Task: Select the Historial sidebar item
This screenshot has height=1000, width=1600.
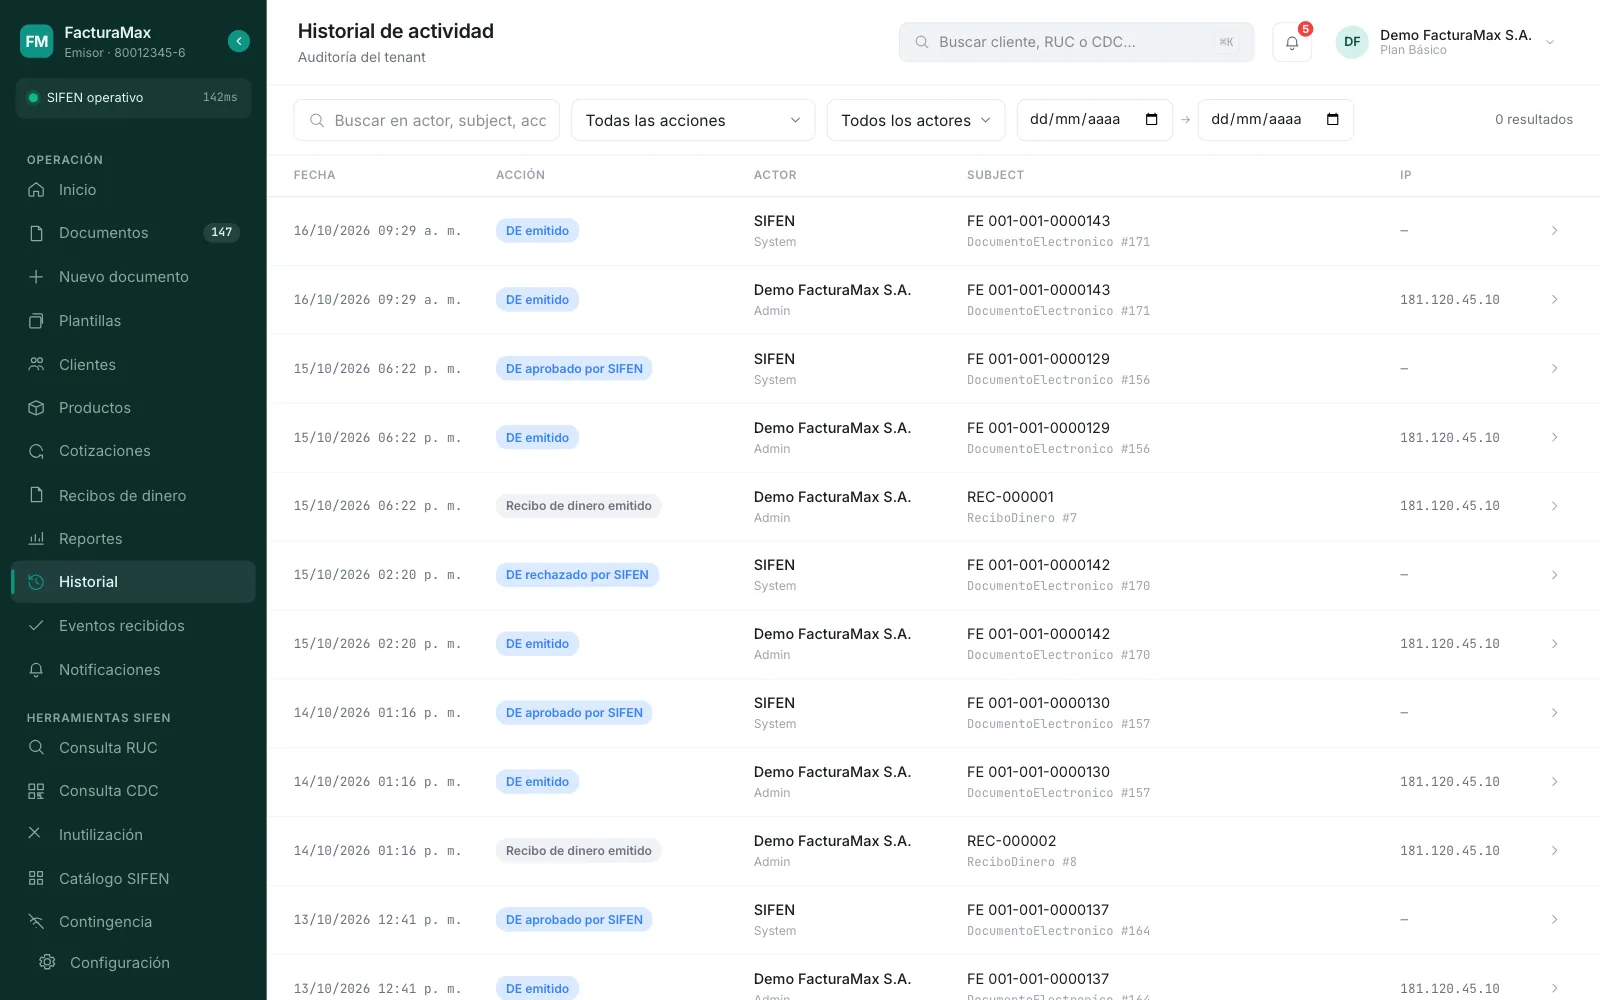Action: (133, 582)
